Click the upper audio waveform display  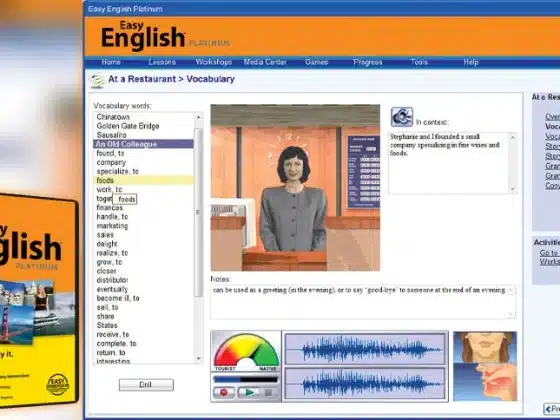(365, 349)
